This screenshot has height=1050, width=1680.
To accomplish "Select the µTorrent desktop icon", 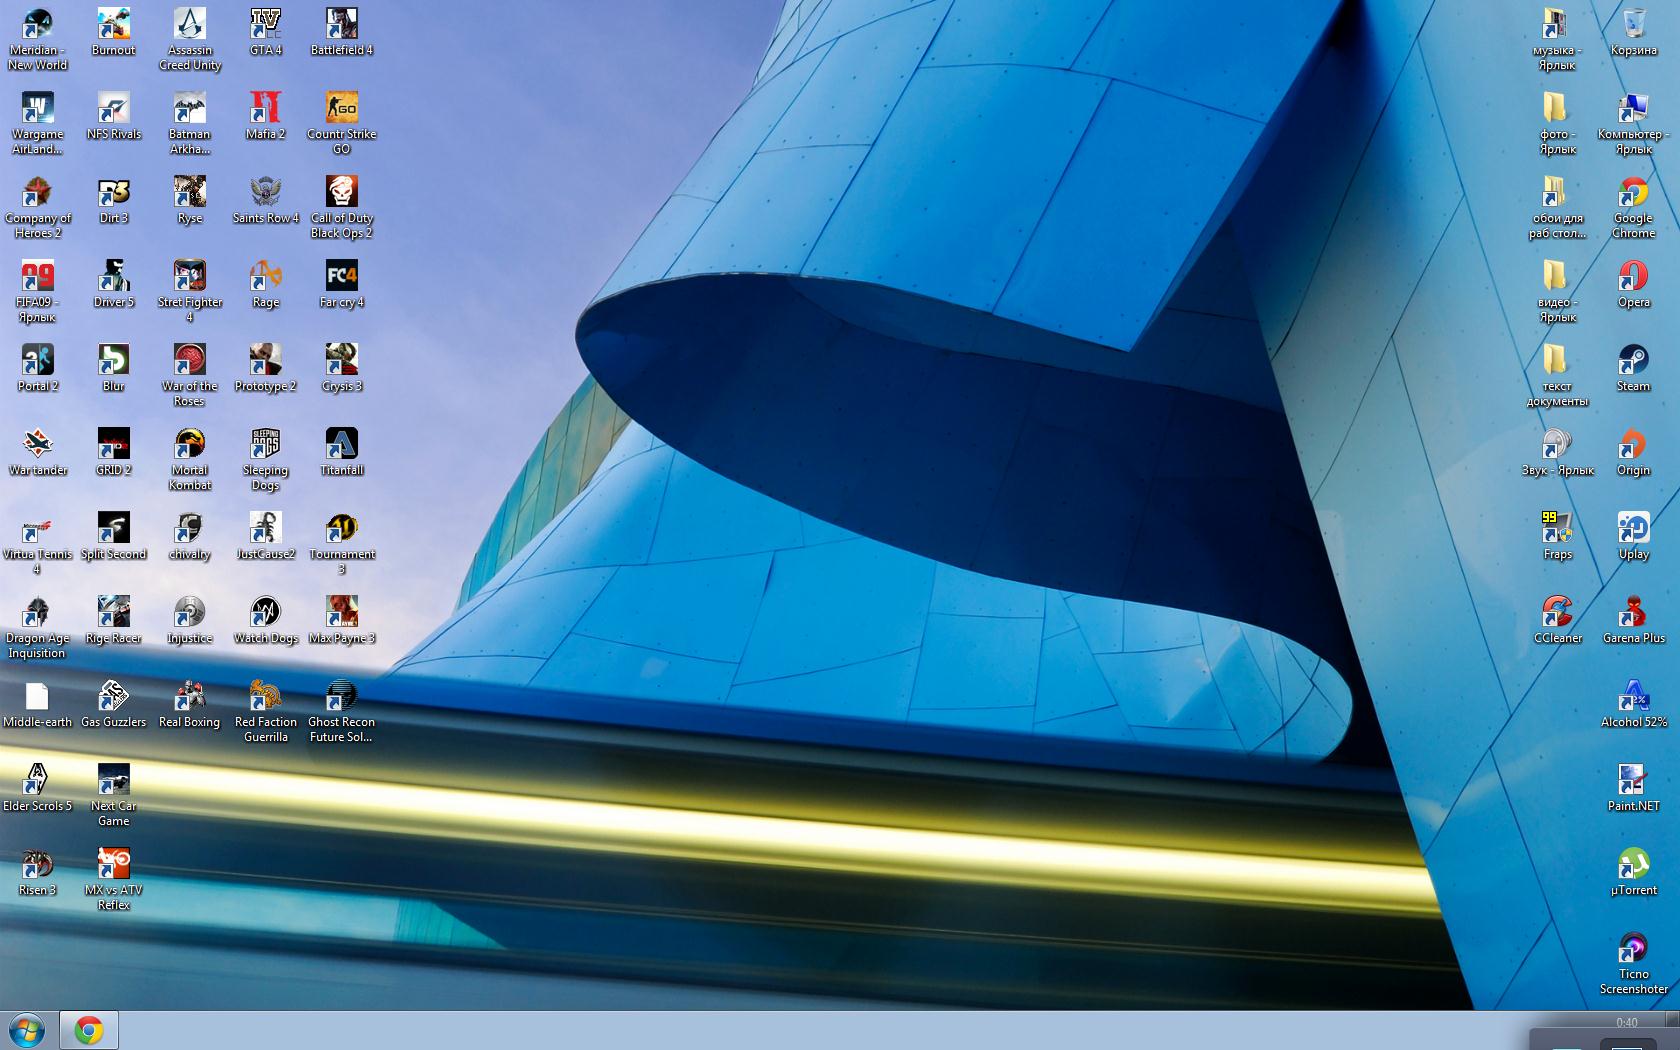I will (x=1634, y=872).
